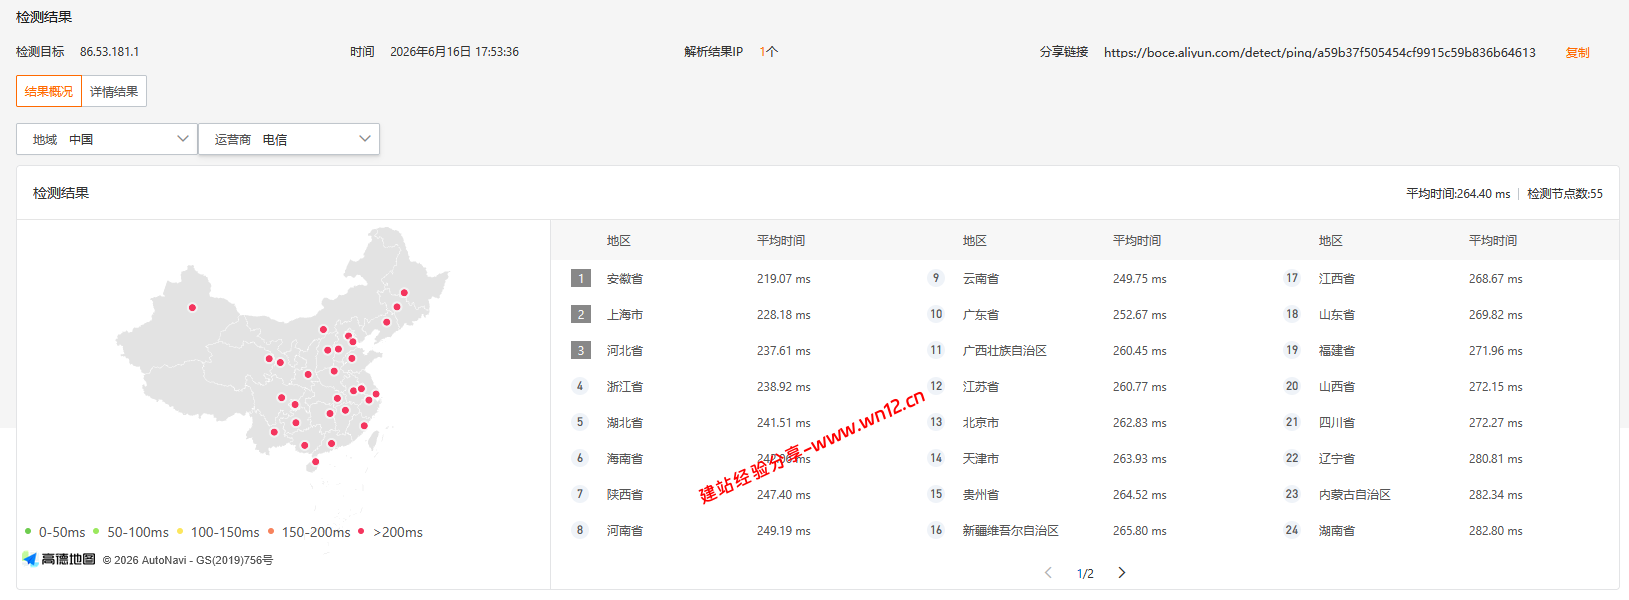Click the Xinjiang node dot on map
The image size is (1629, 600).
tap(192, 308)
